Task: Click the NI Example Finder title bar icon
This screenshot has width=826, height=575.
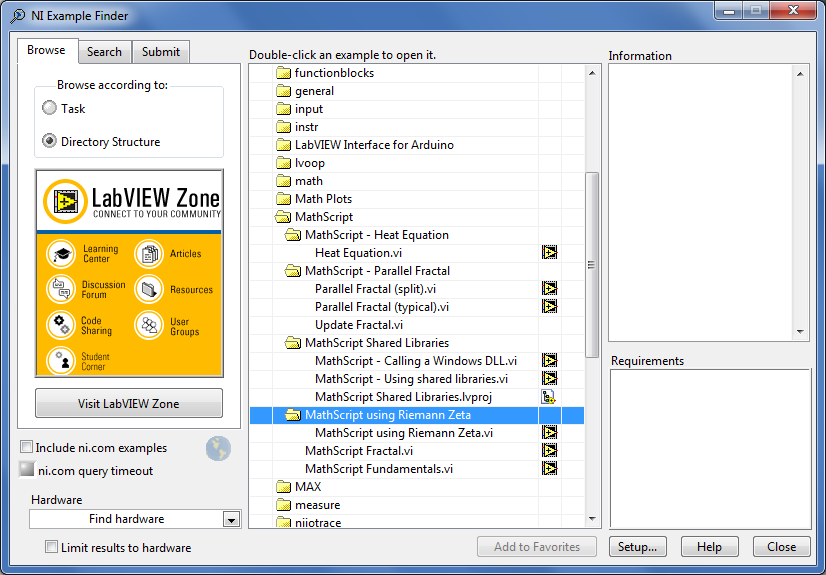Action: click(x=17, y=16)
